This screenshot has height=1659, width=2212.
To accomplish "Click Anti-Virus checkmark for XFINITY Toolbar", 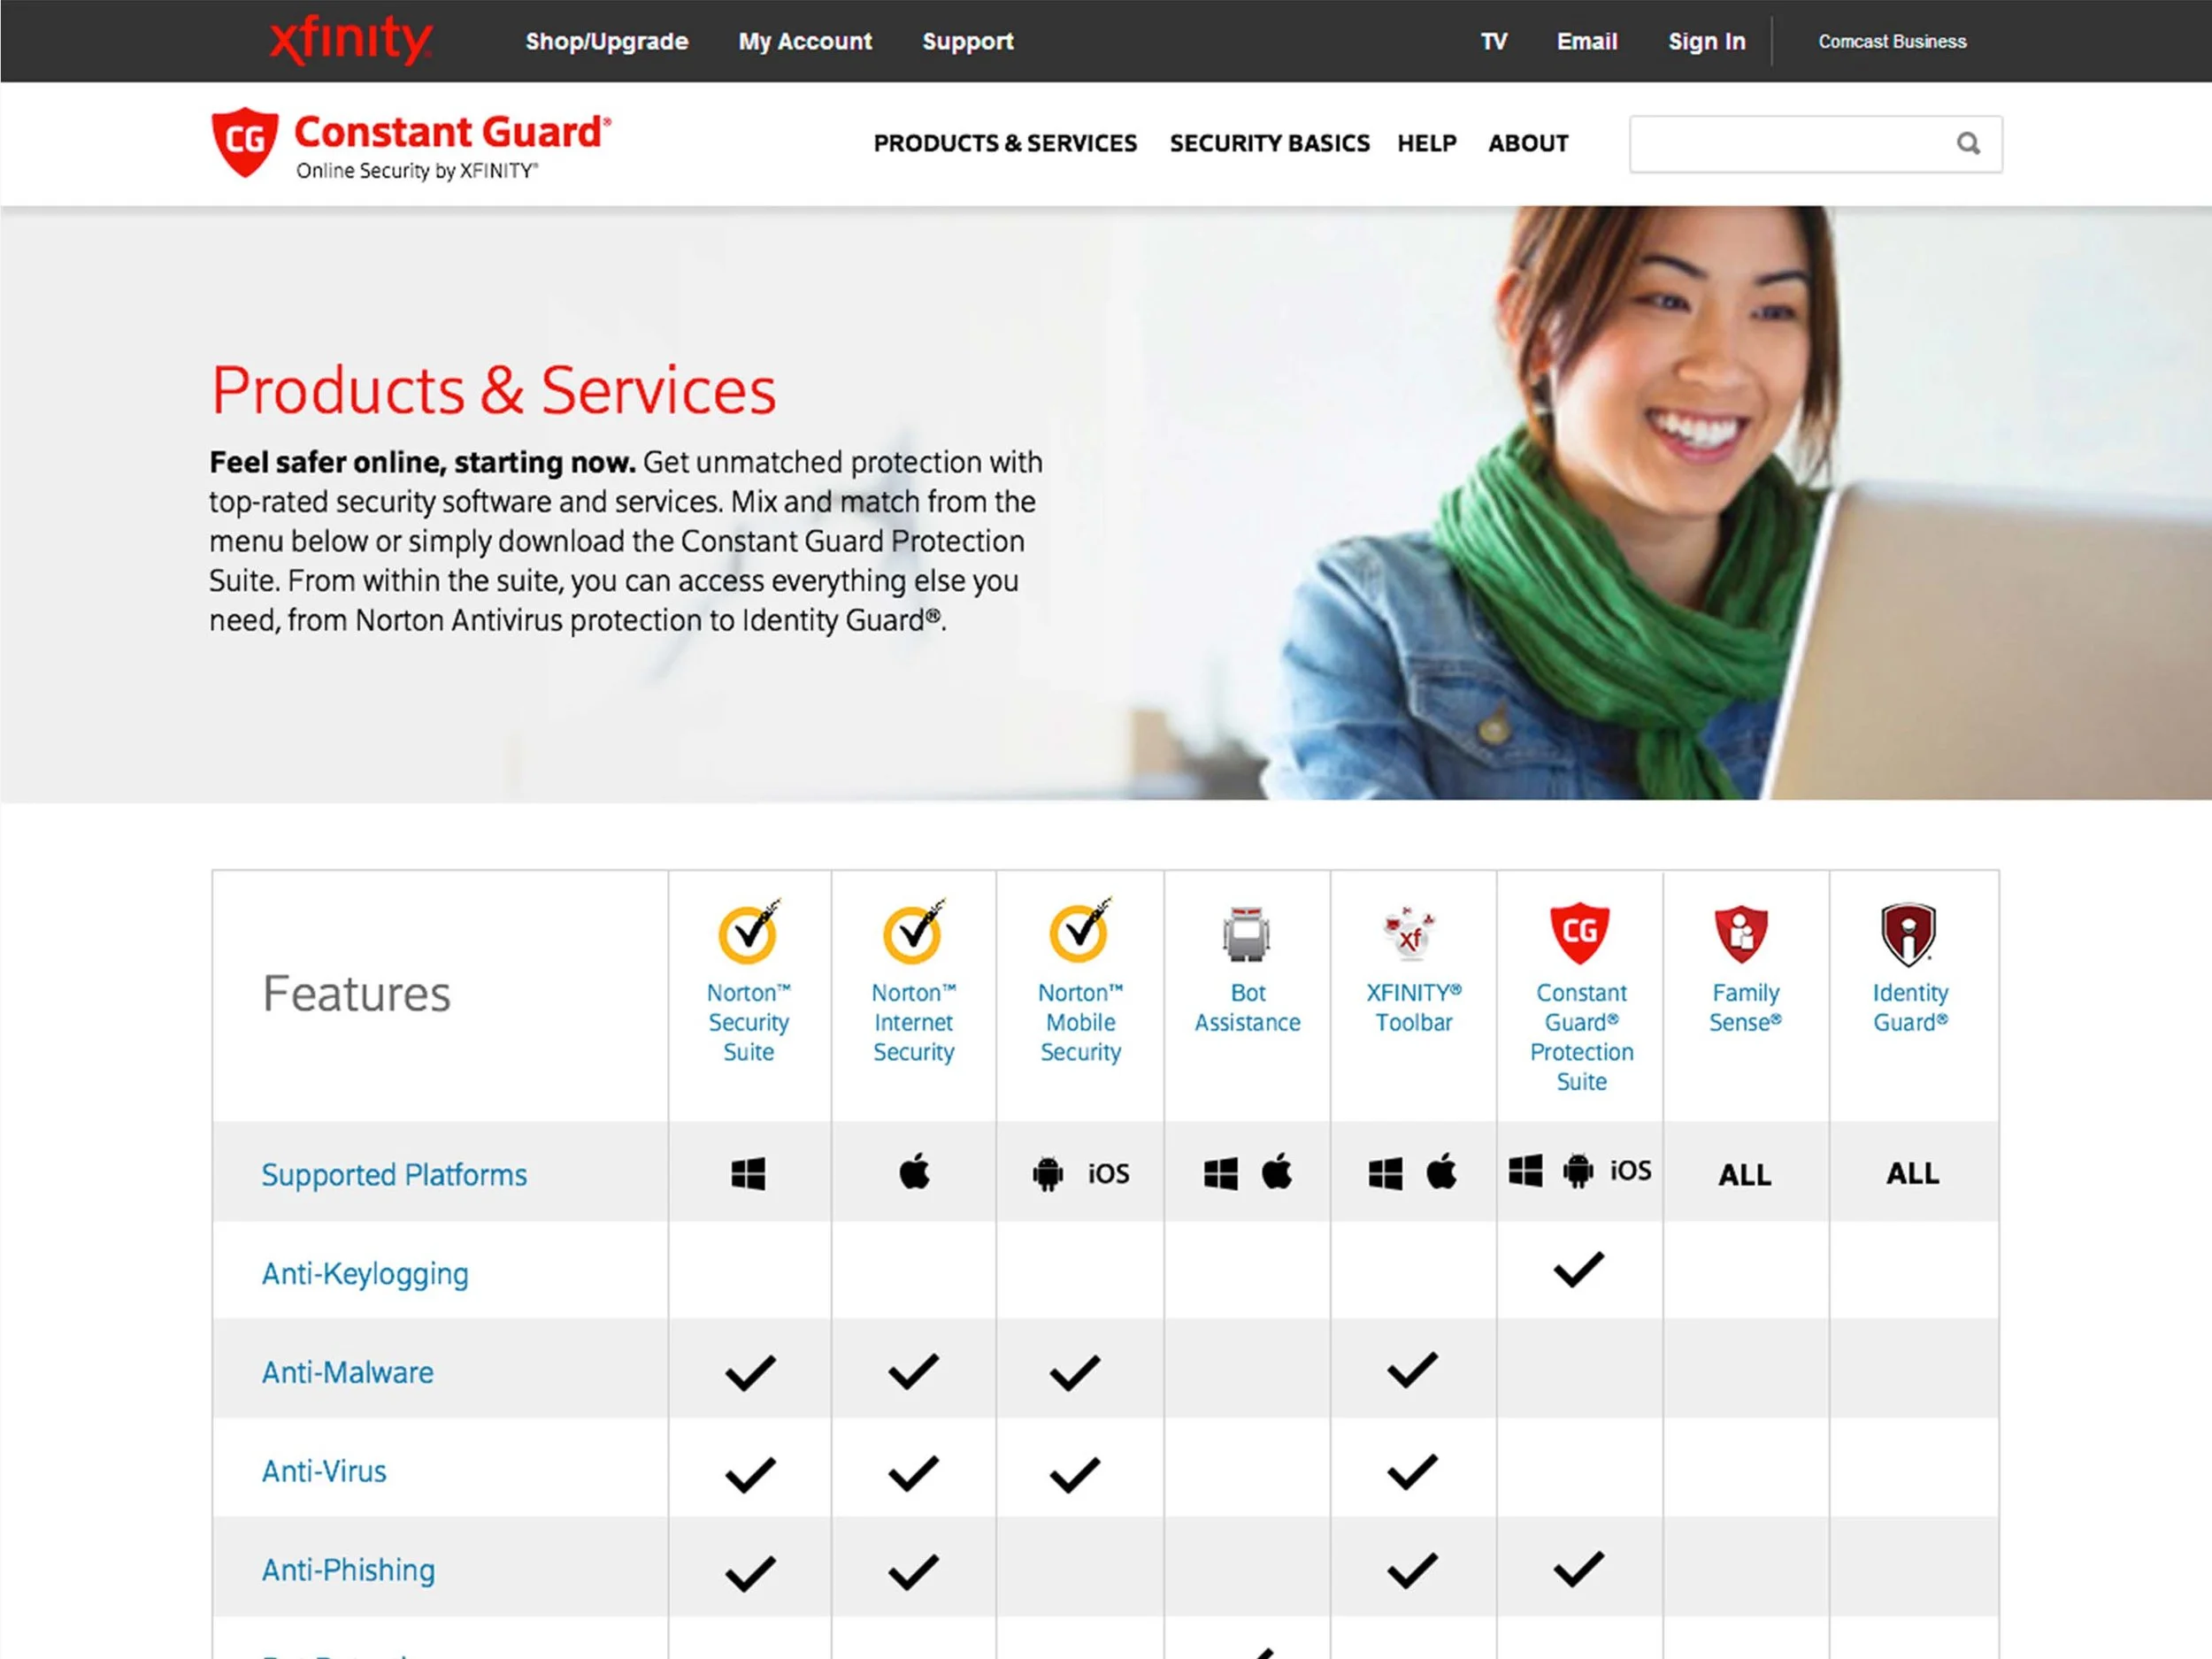I will [1413, 1472].
